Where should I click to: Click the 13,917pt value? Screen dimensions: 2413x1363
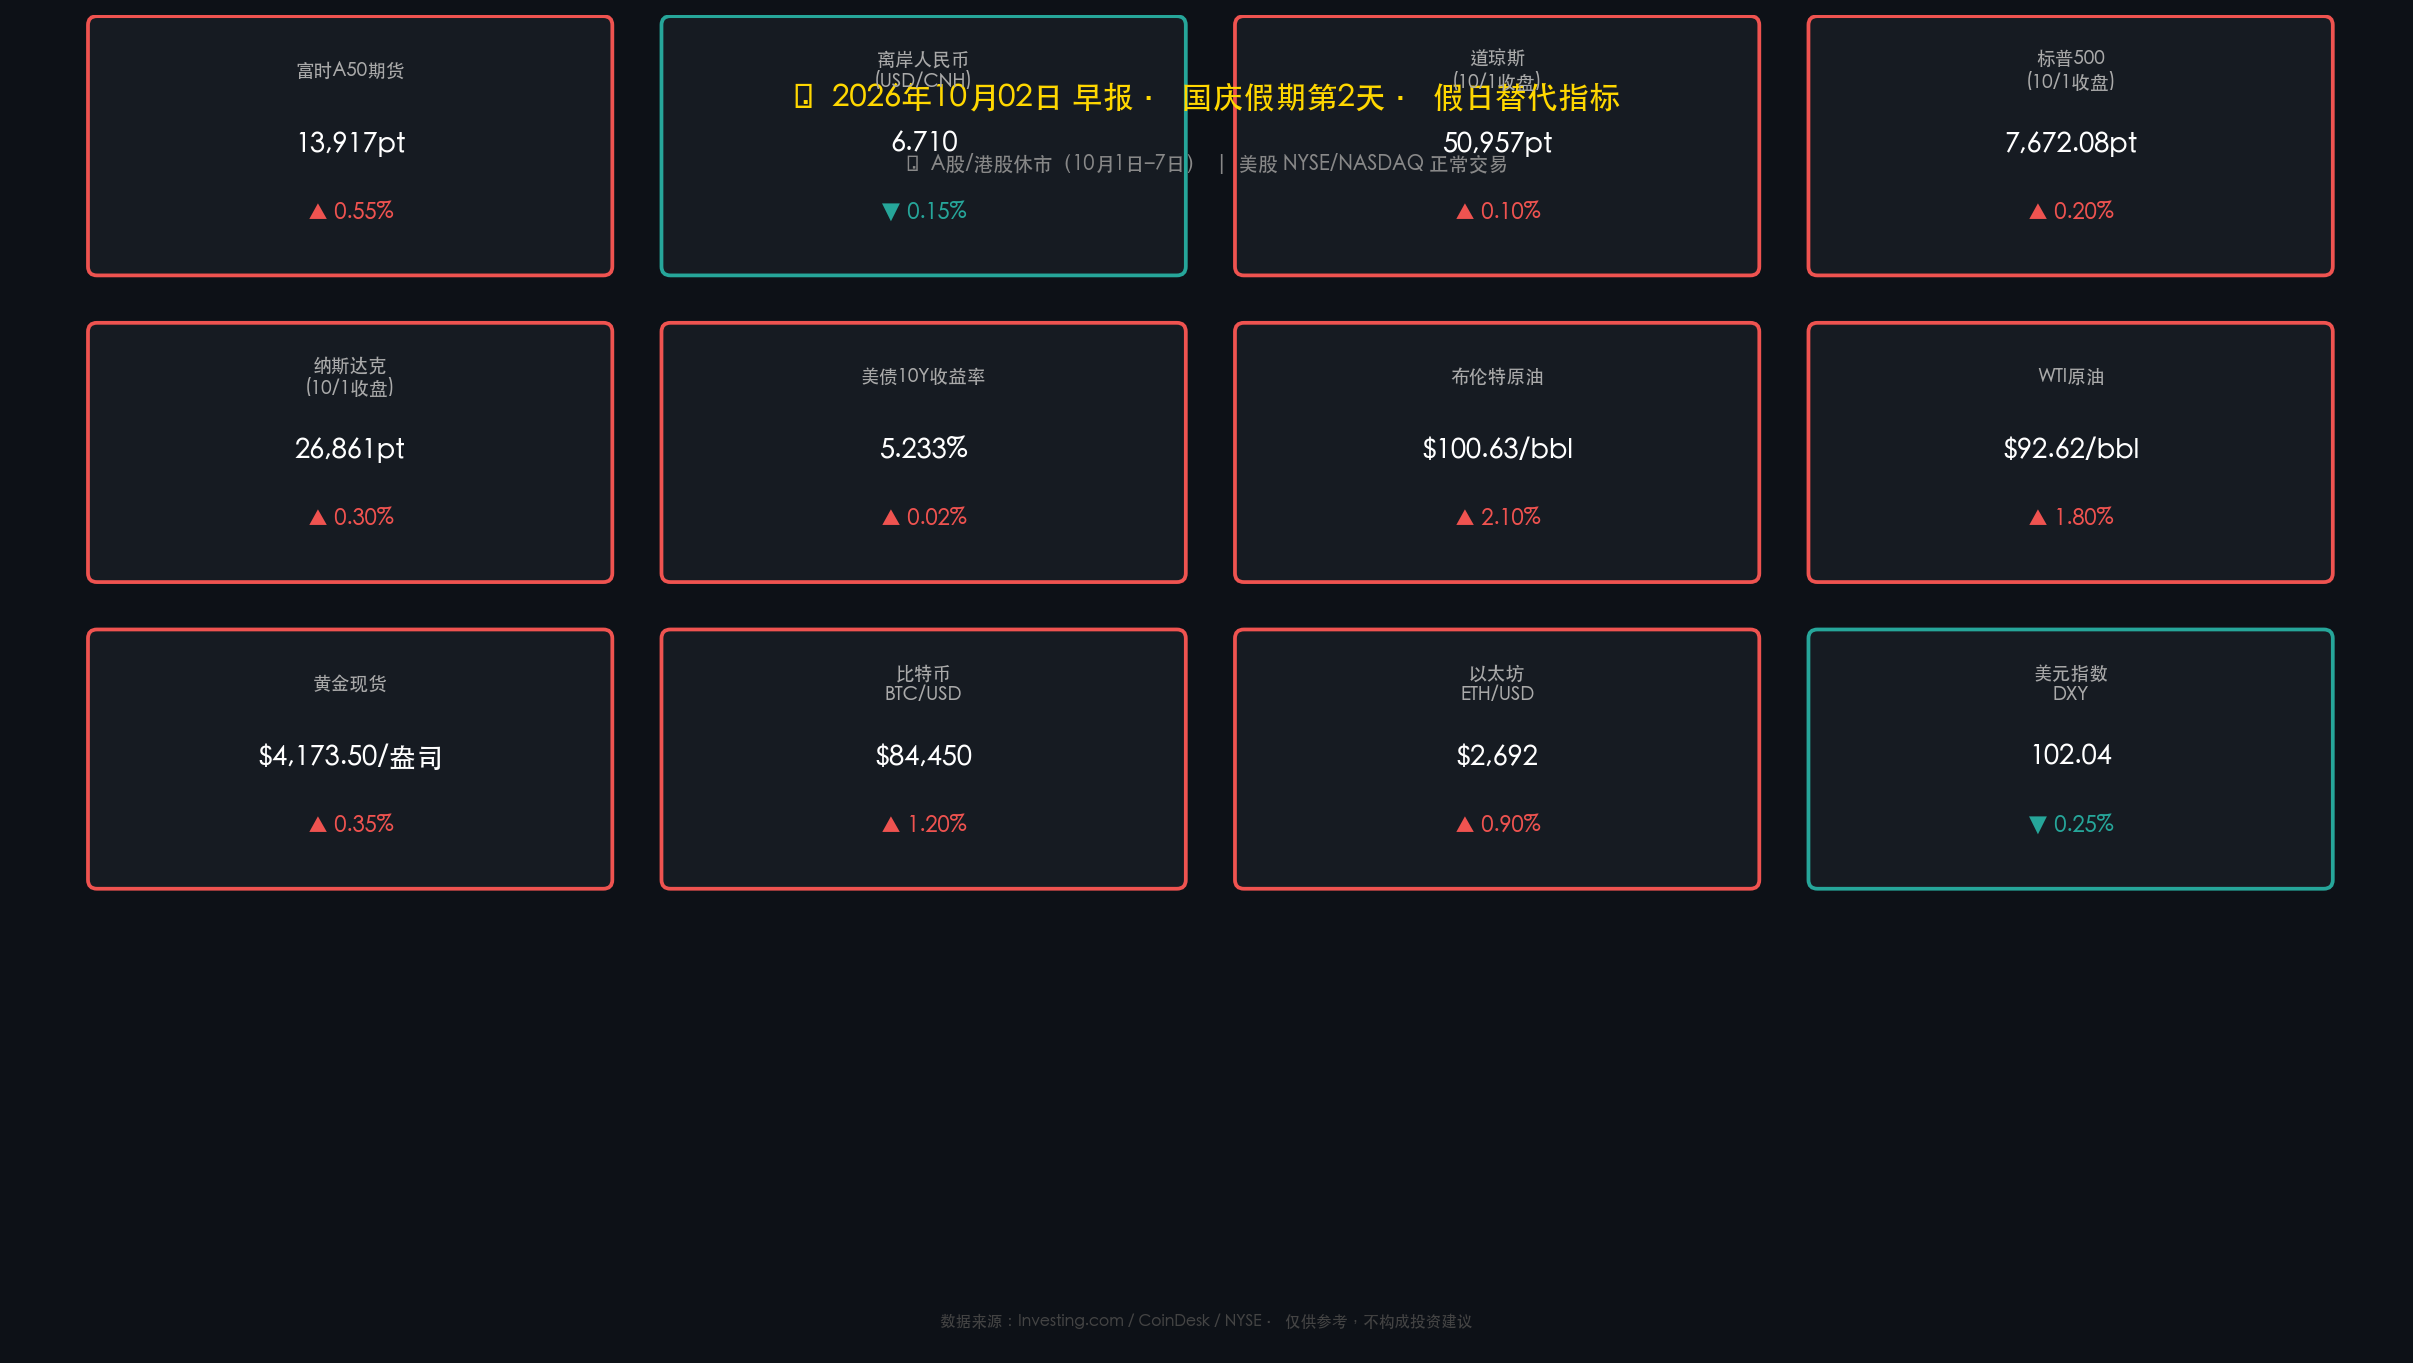point(351,143)
